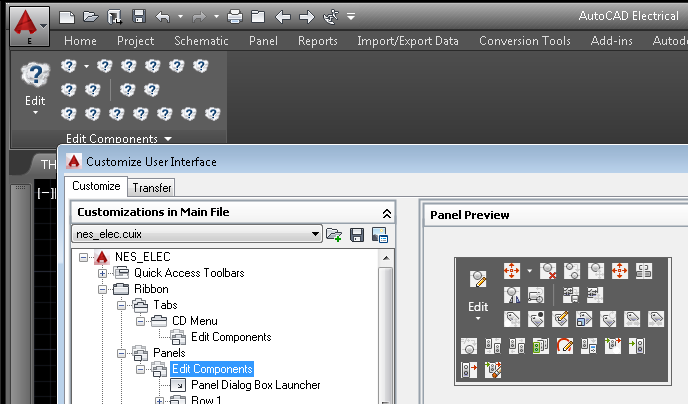Screen dimensions: 688x404
Task: Switch to the Panel ribbon tab
Action: (263, 41)
